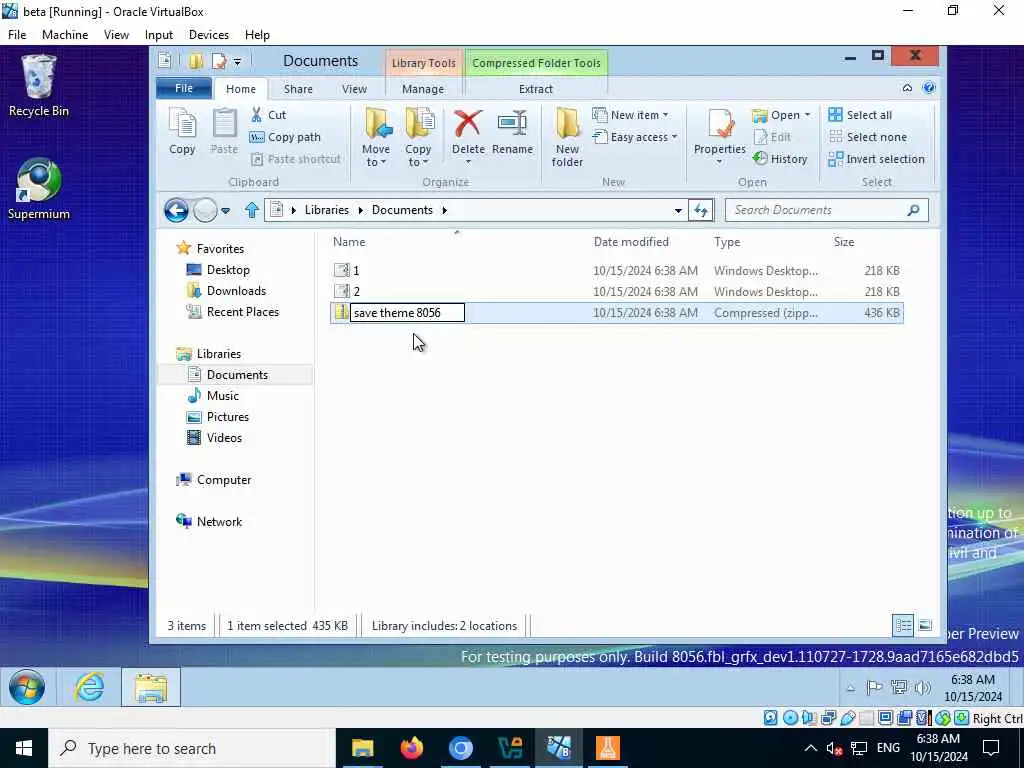
Task: Click the guest volume speaker tray icon
Action: click(923, 688)
